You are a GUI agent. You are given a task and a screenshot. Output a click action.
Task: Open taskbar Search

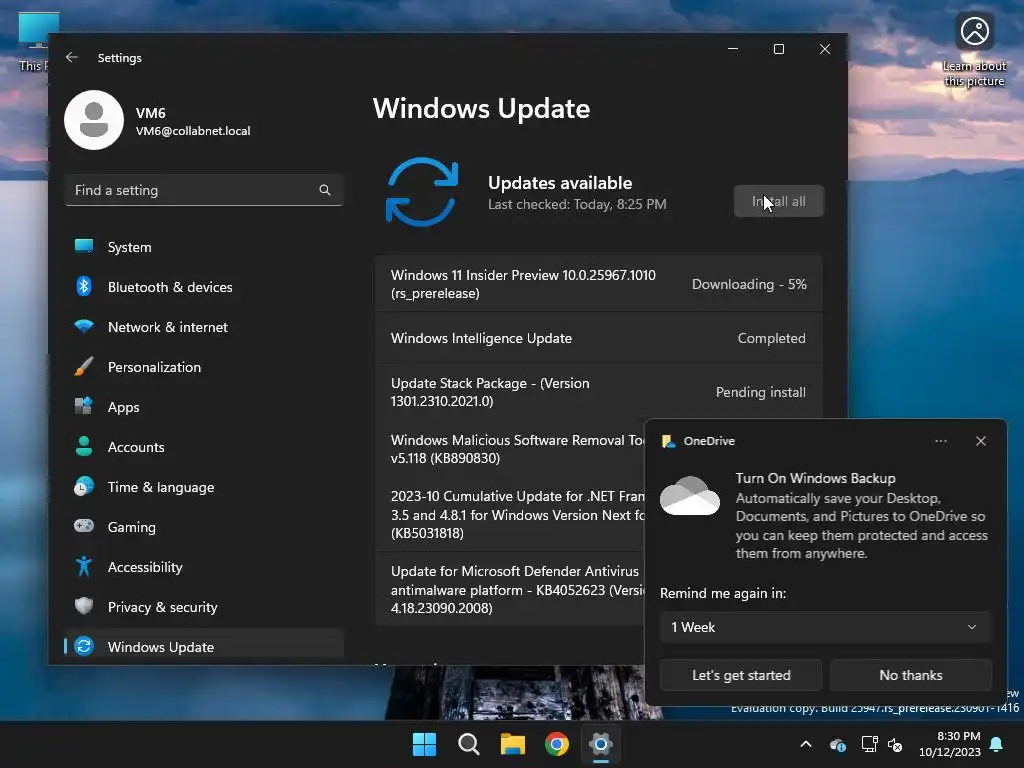pyautogui.click(x=468, y=744)
